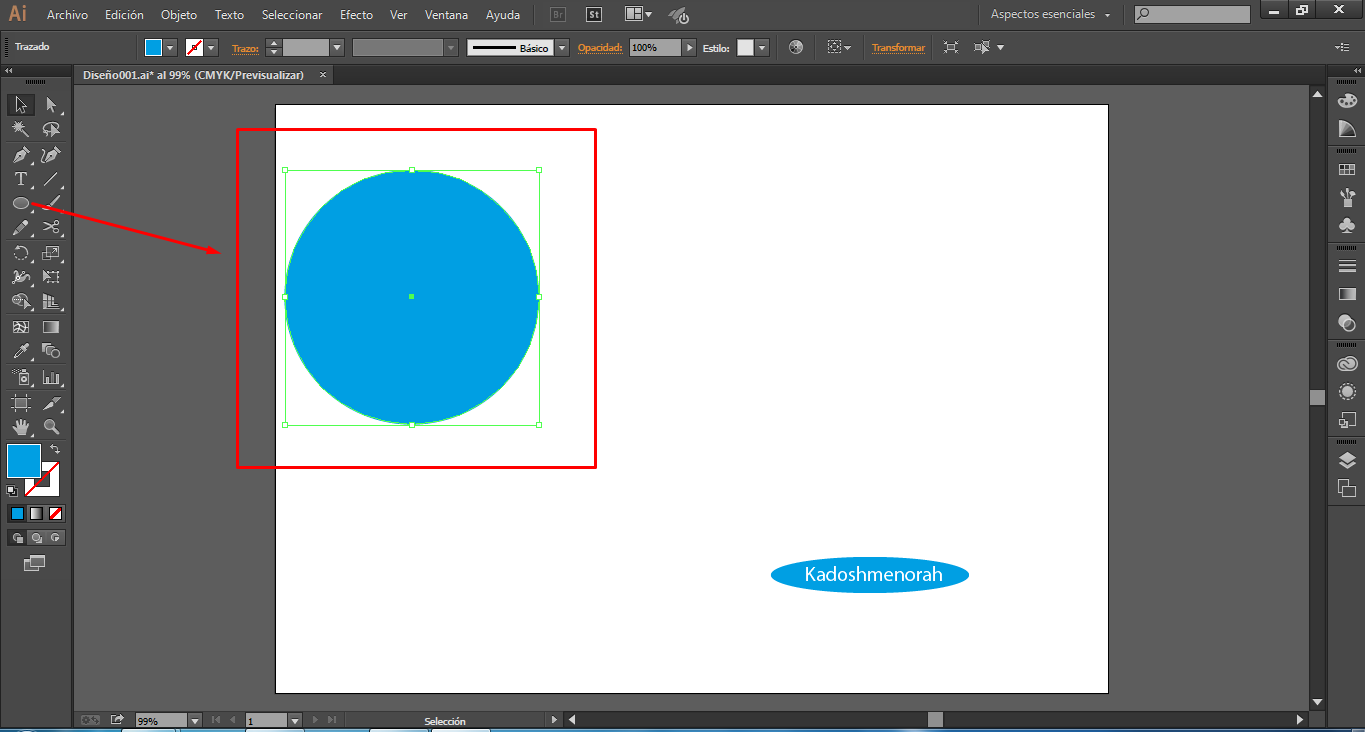Open the Edición menu

click(124, 15)
